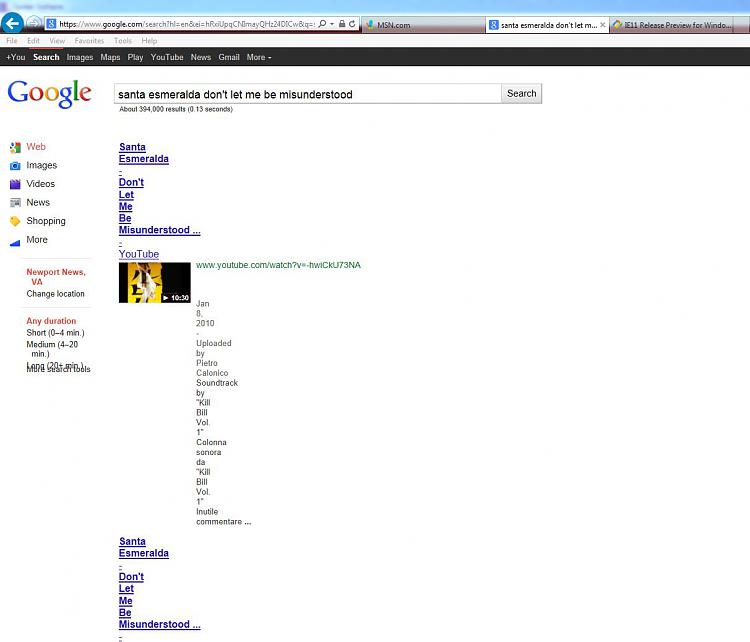750x642 pixels.
Task: Open the Tools menu
Action: 122,41
